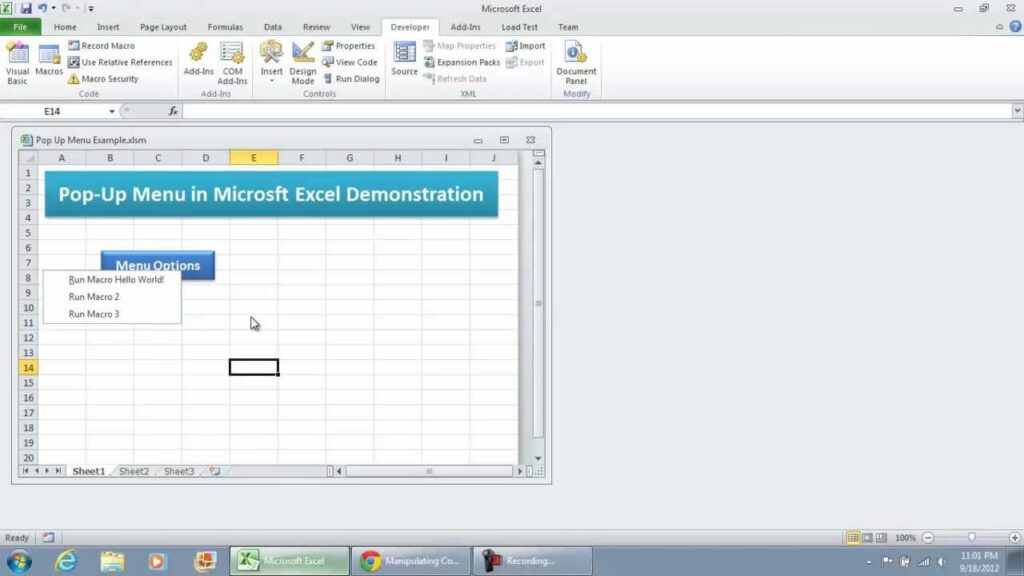1024x576 pixels.
Task: Open the Visual Basic editor
Action: pyautogui.click(x=18, y=62)
